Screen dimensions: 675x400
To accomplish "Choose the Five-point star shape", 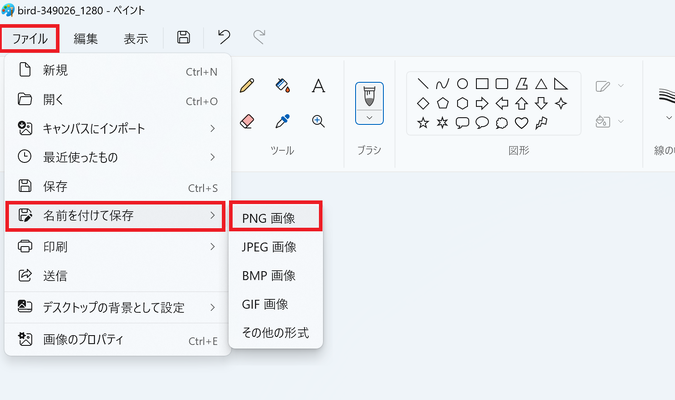I will [423, 123].
